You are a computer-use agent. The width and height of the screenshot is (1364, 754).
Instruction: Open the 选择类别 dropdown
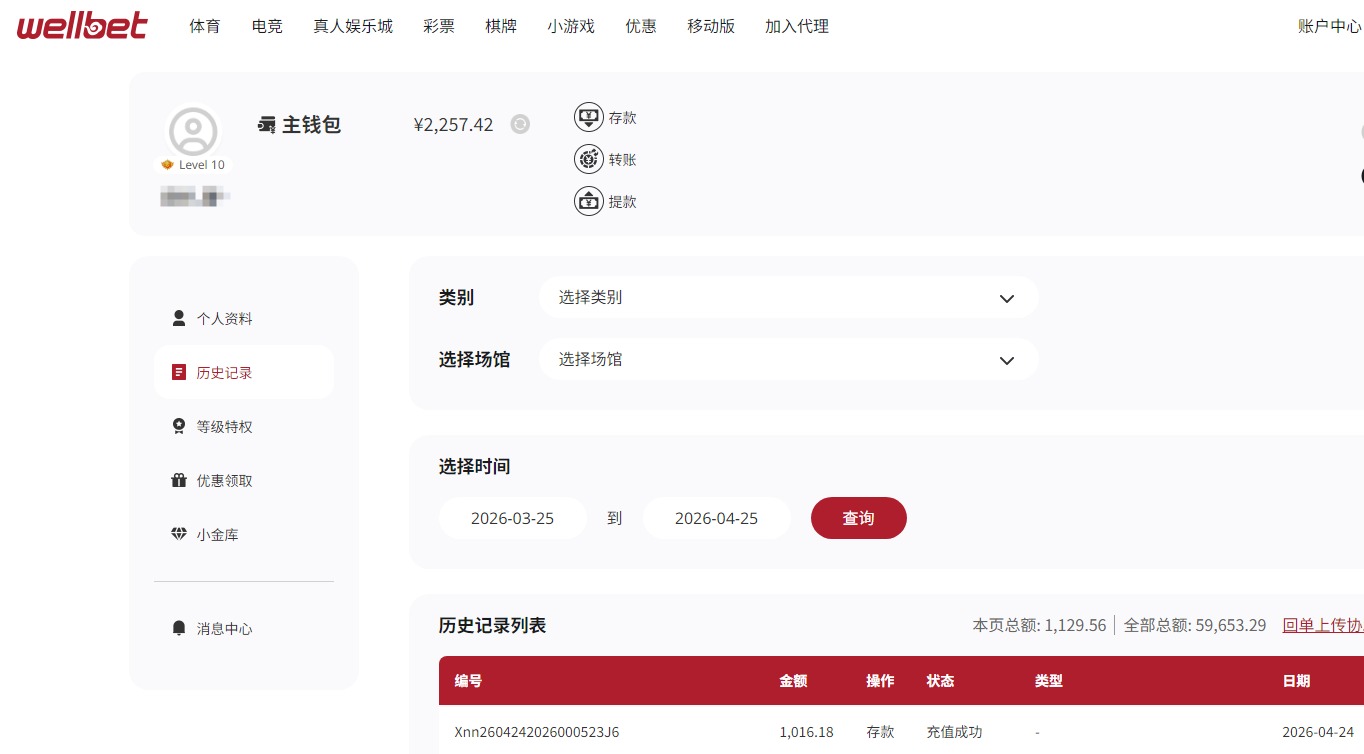pyautogui.click(x=788, y=297)
